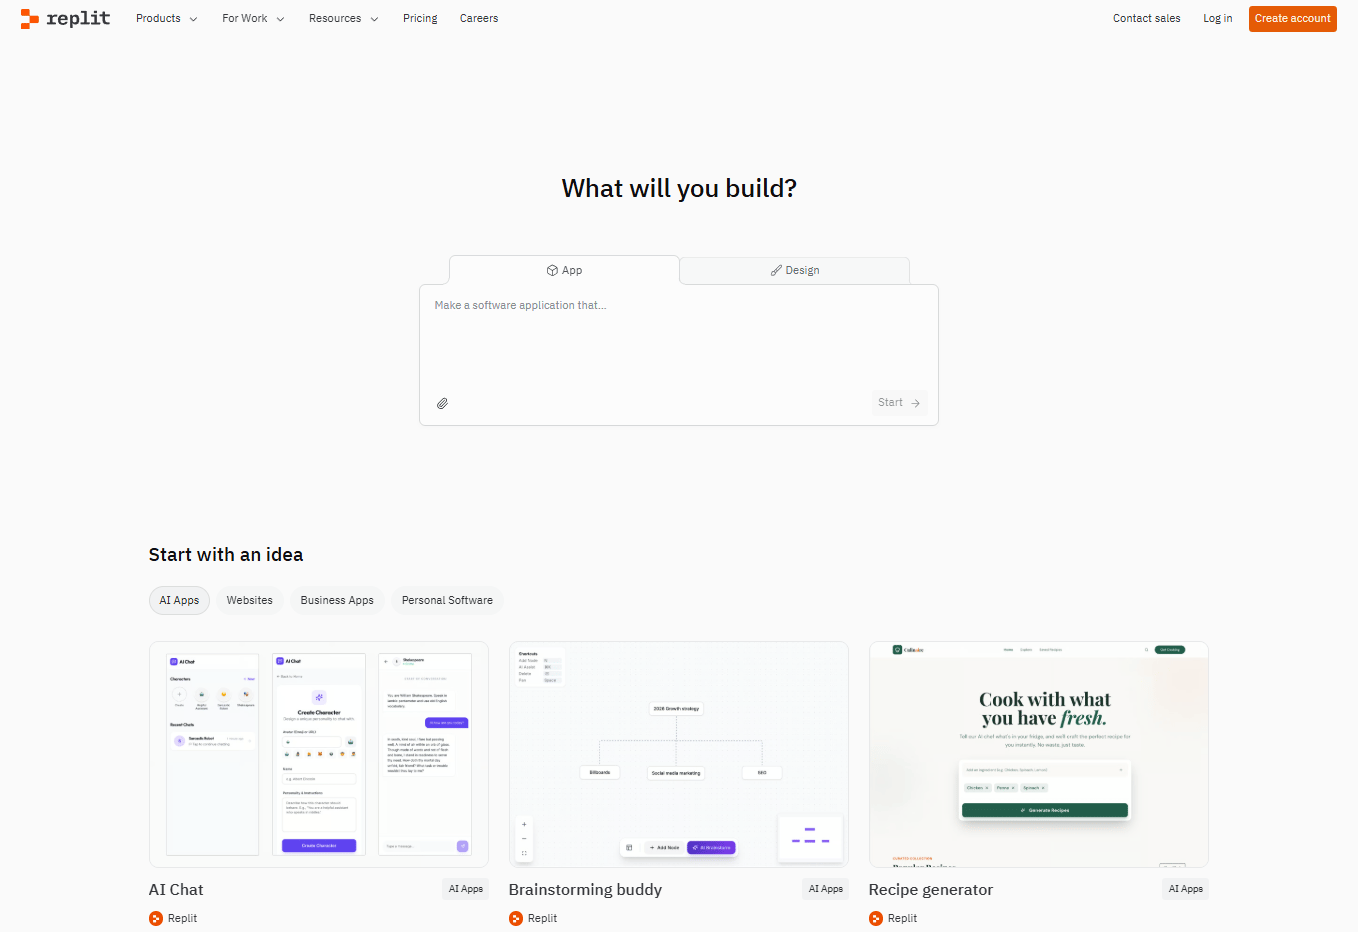Click the AI Brainstorm sparkle button

click(x=711, y=847)
